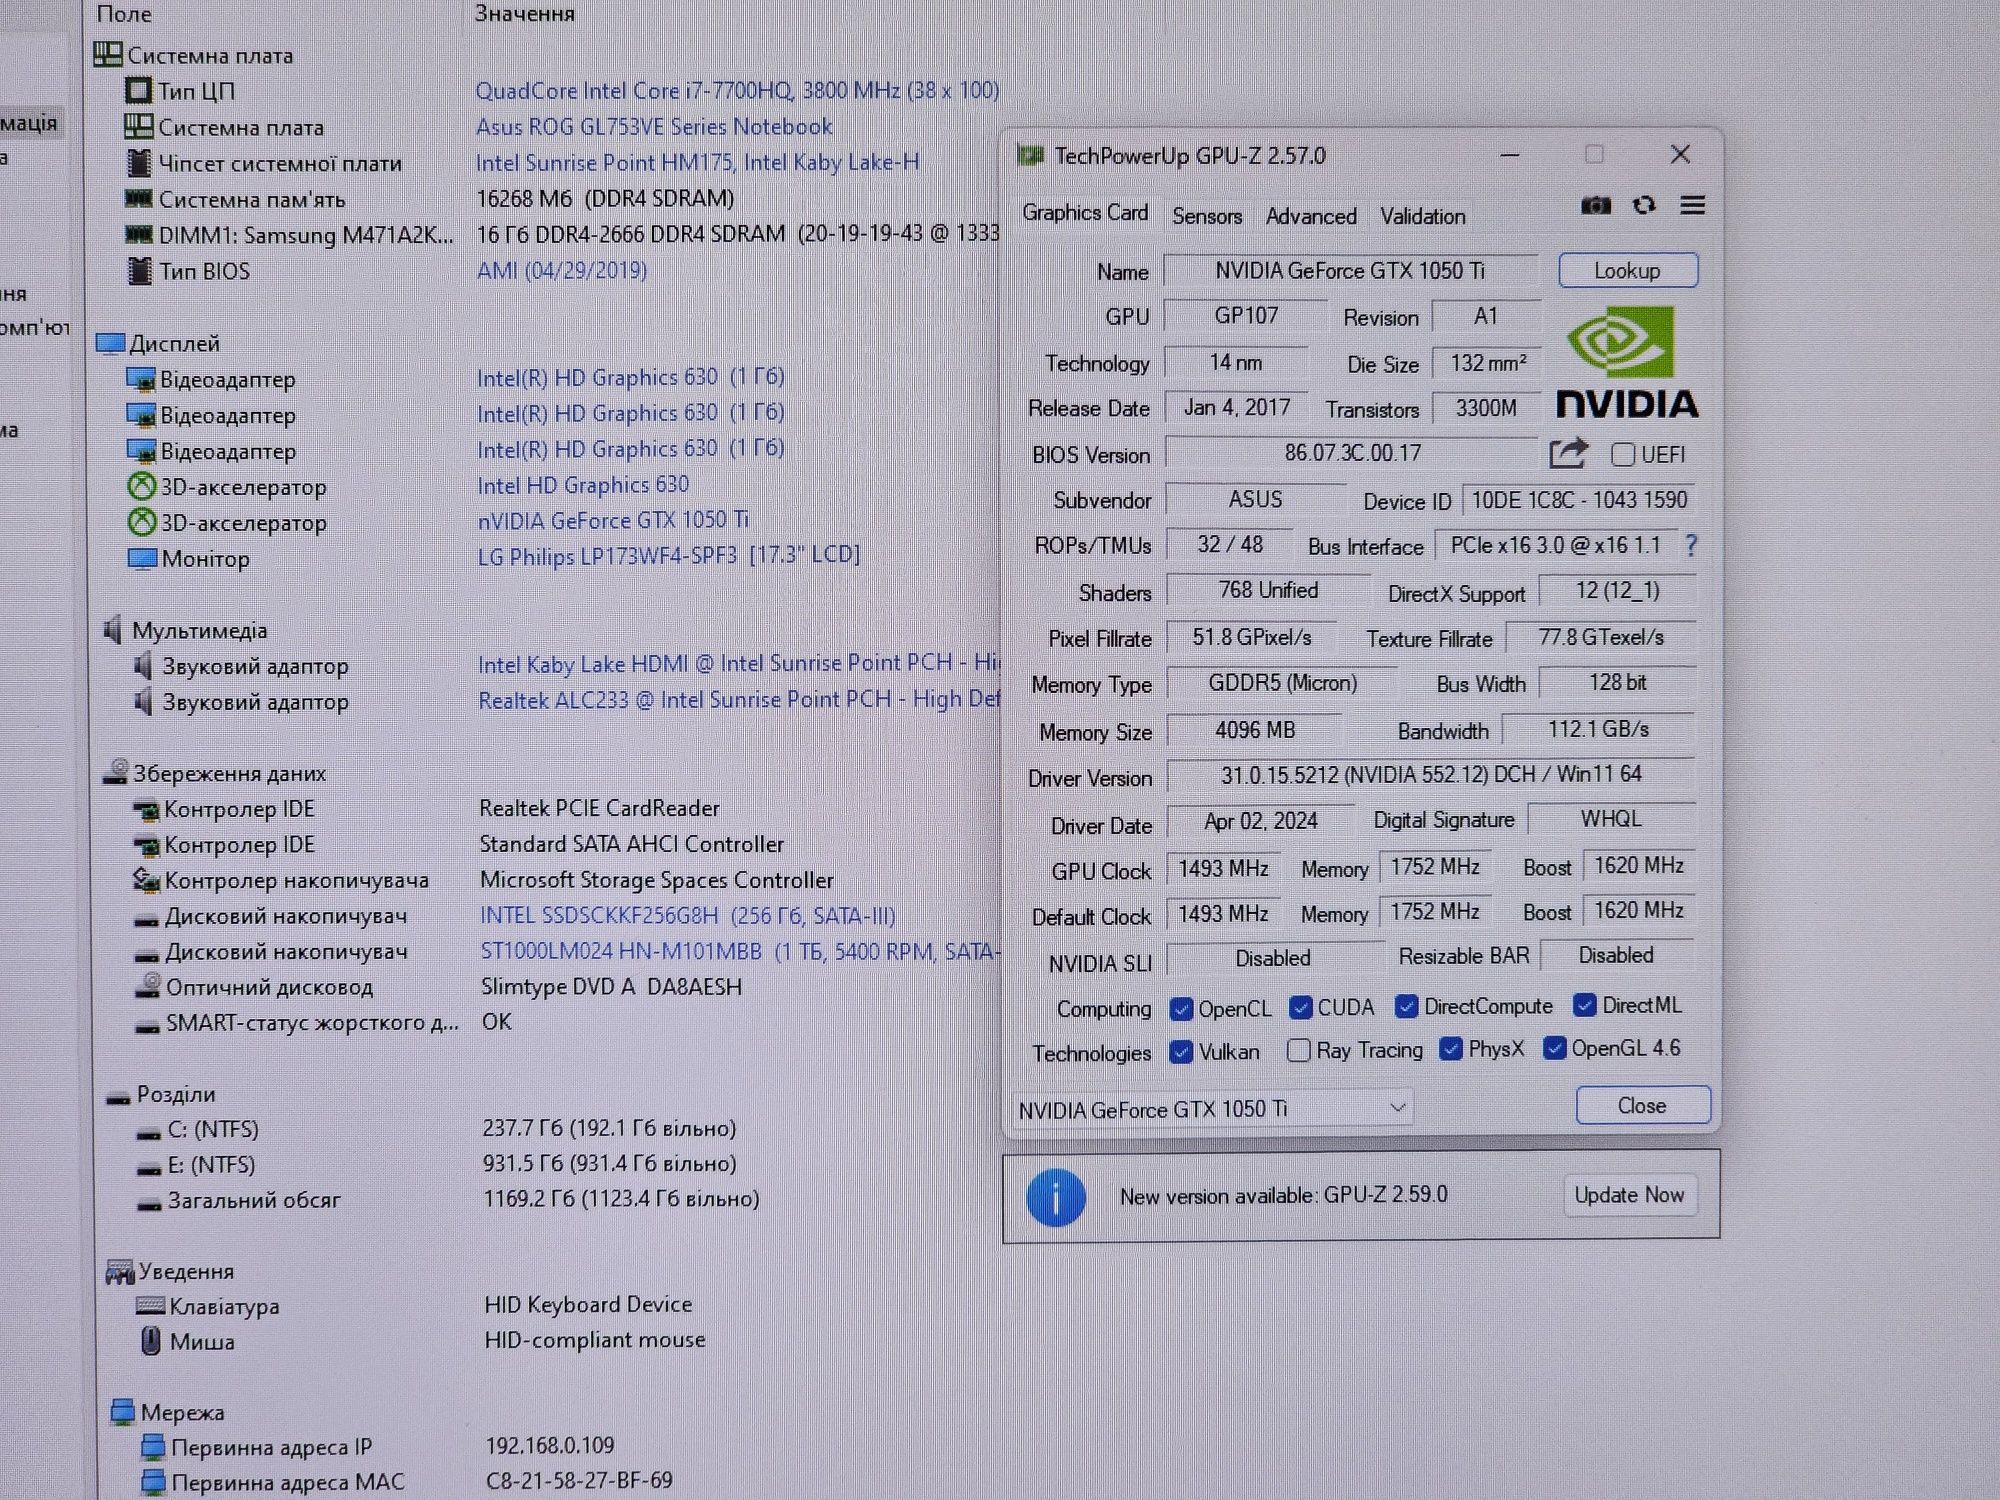Open the GPU-Z hamburger menu
The height and width of the screenshot is (1500, 2000).
pos(1692,205)
